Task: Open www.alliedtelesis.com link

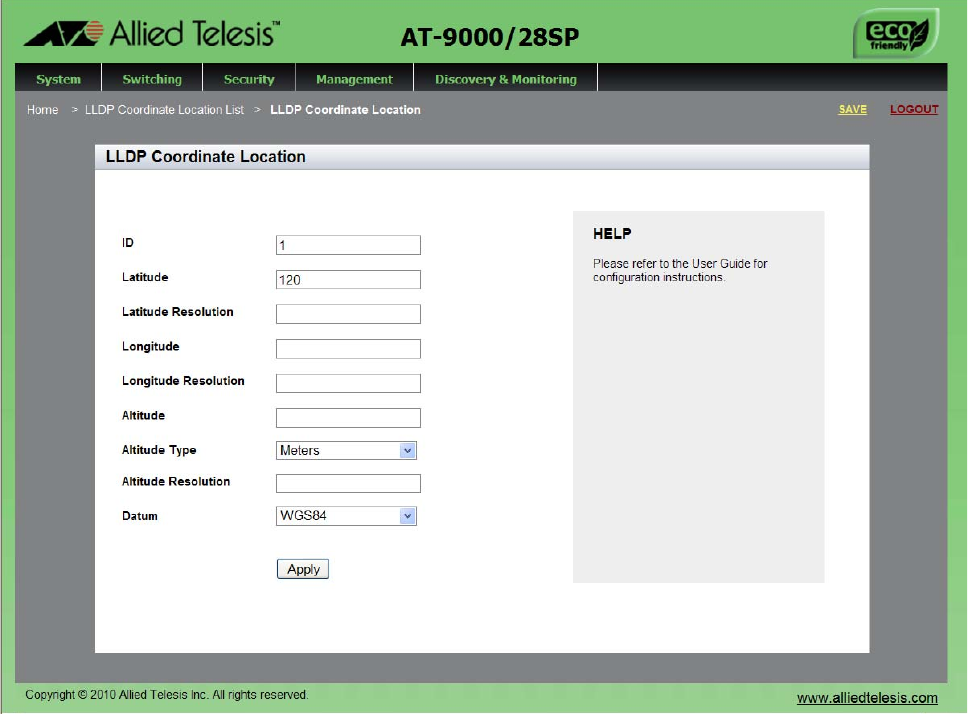Action: click(867, 698)
